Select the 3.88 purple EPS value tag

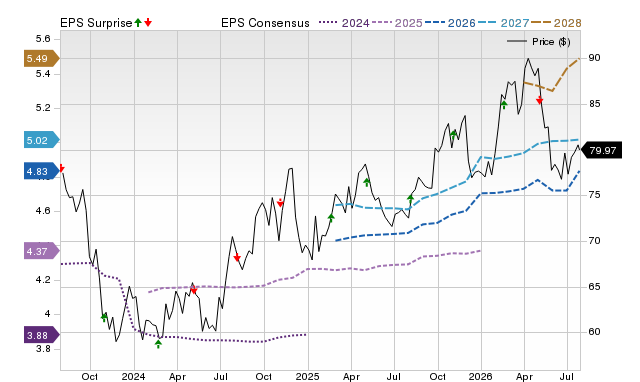click(42, 335)
